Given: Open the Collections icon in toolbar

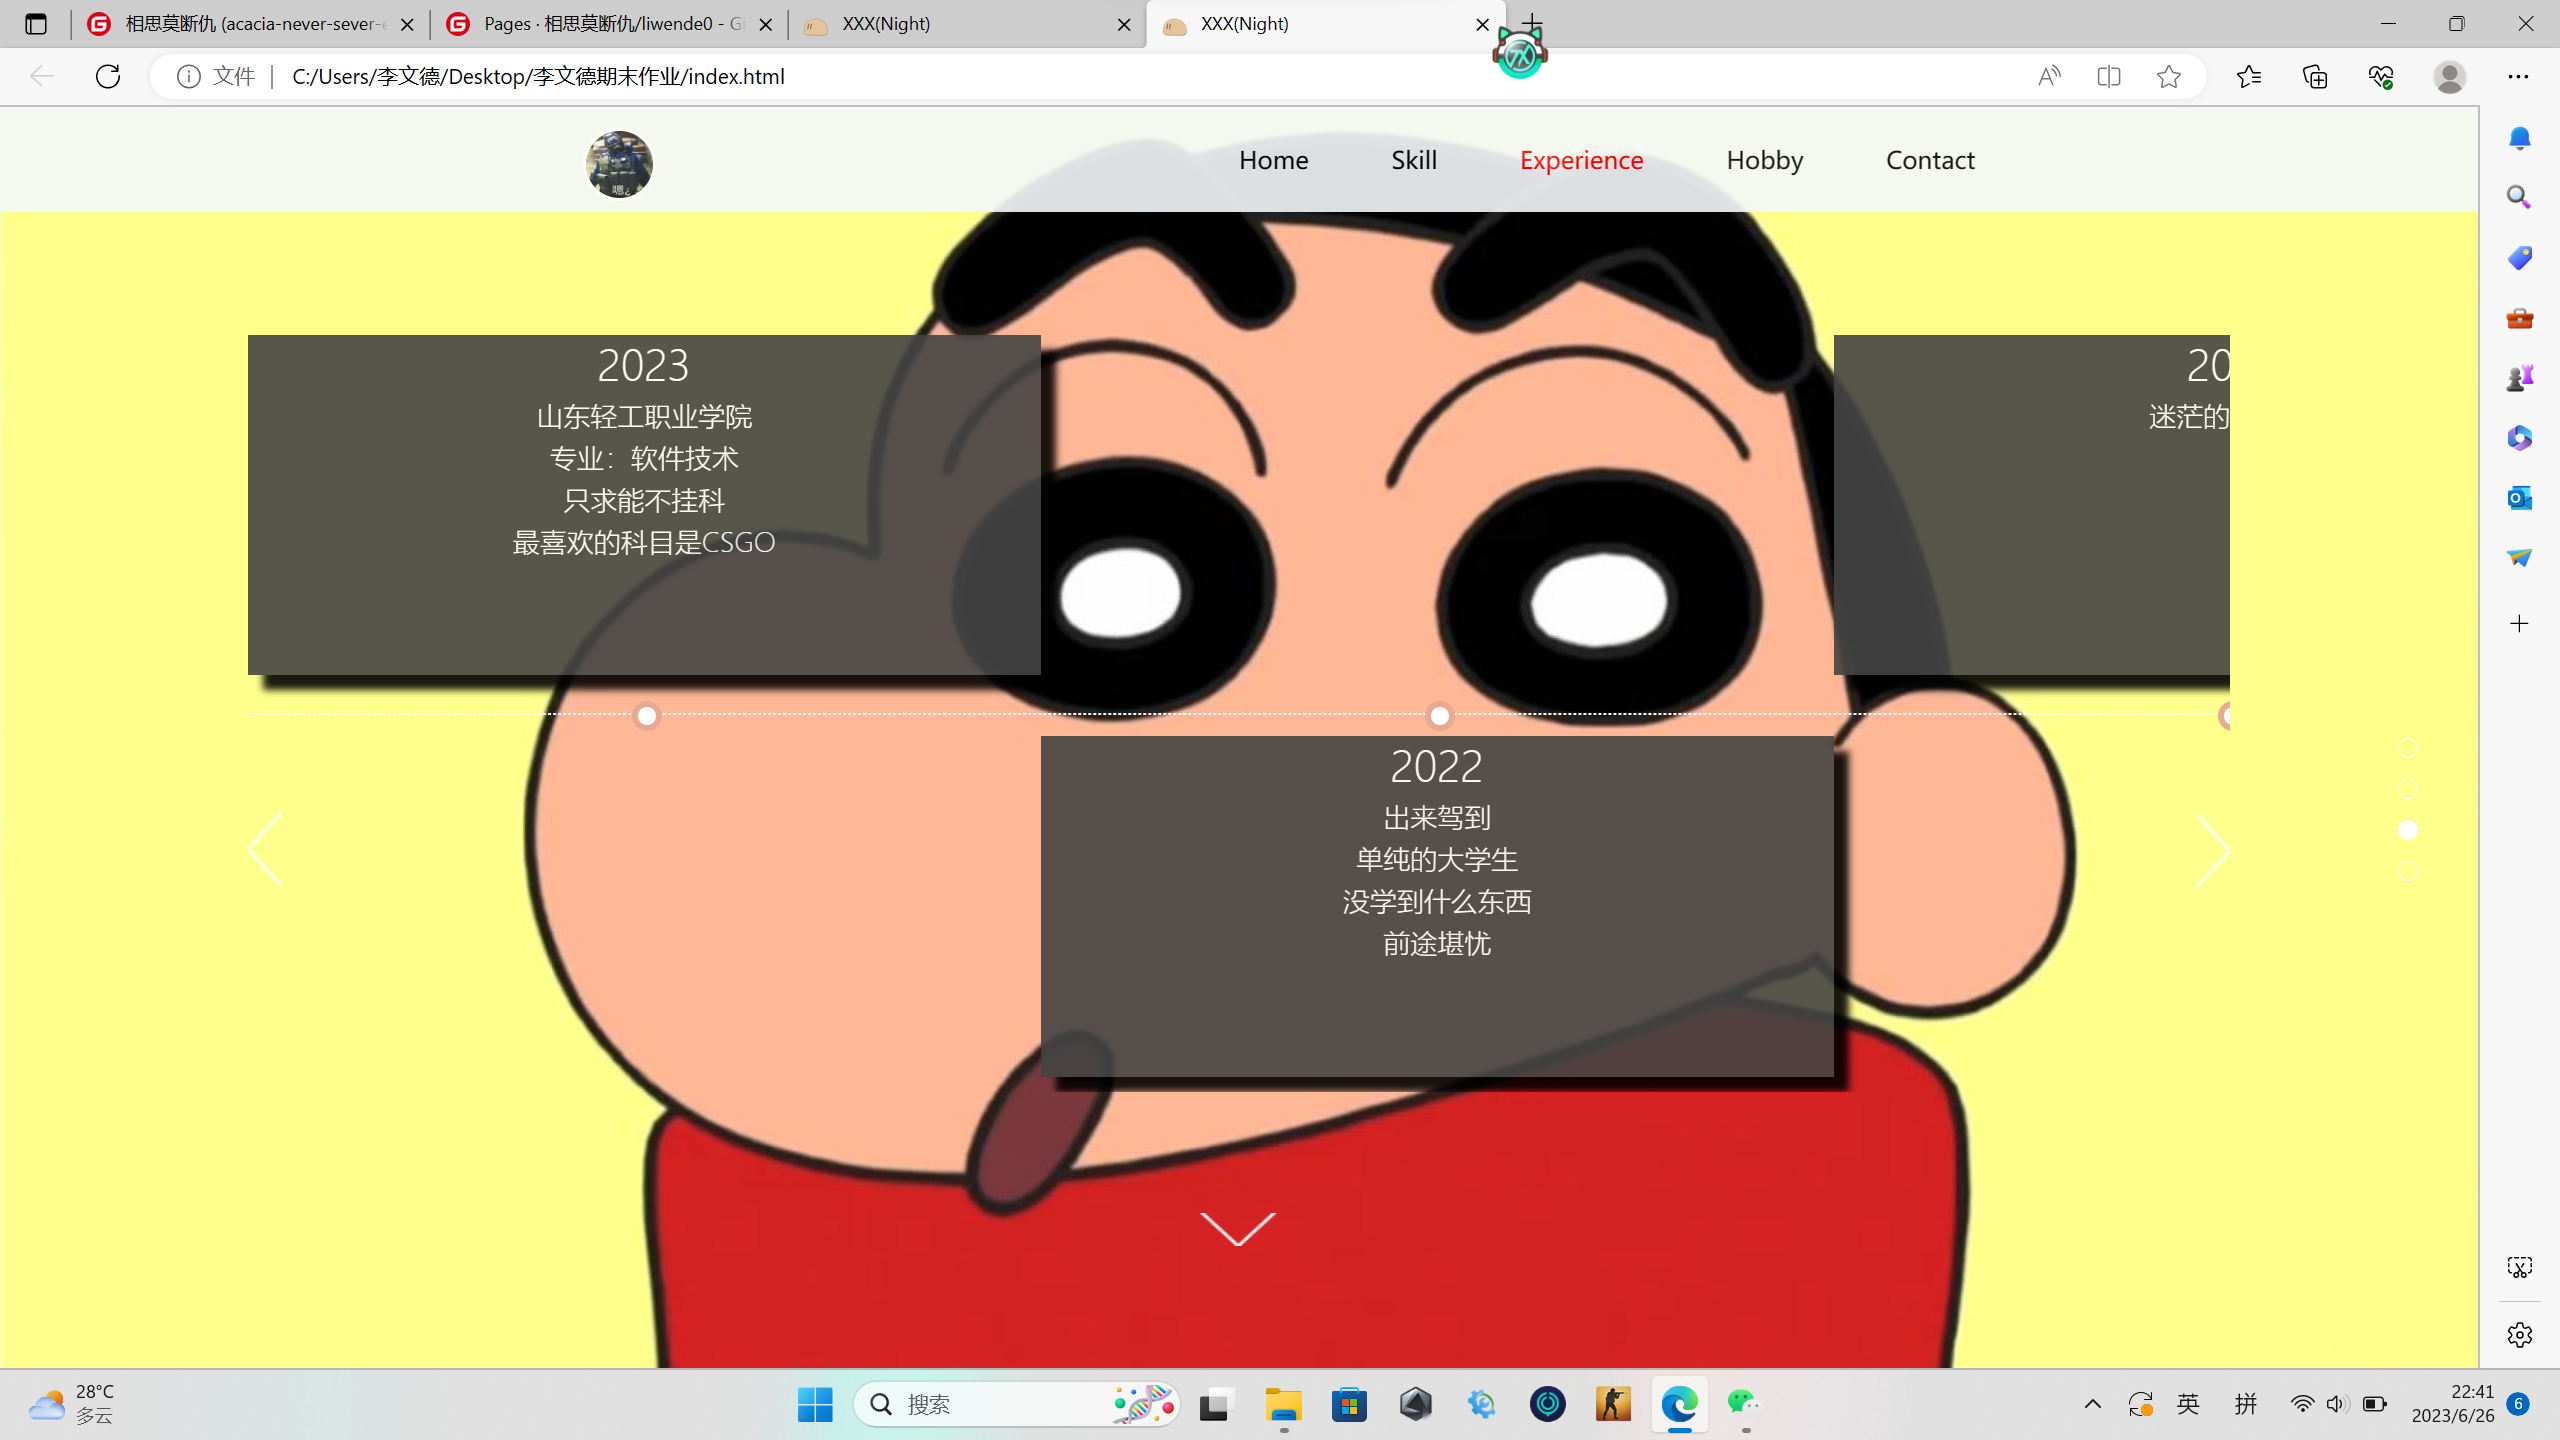Looking at the screenshot, I should pyautogui.click(x=2315, y=76).
